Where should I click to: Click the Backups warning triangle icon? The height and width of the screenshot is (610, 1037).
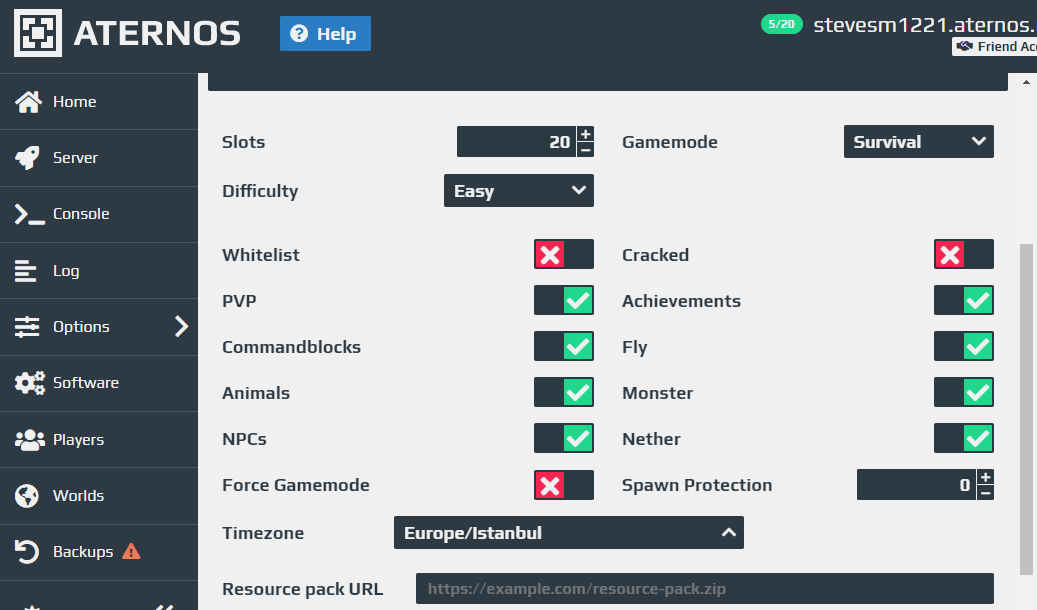131,551
